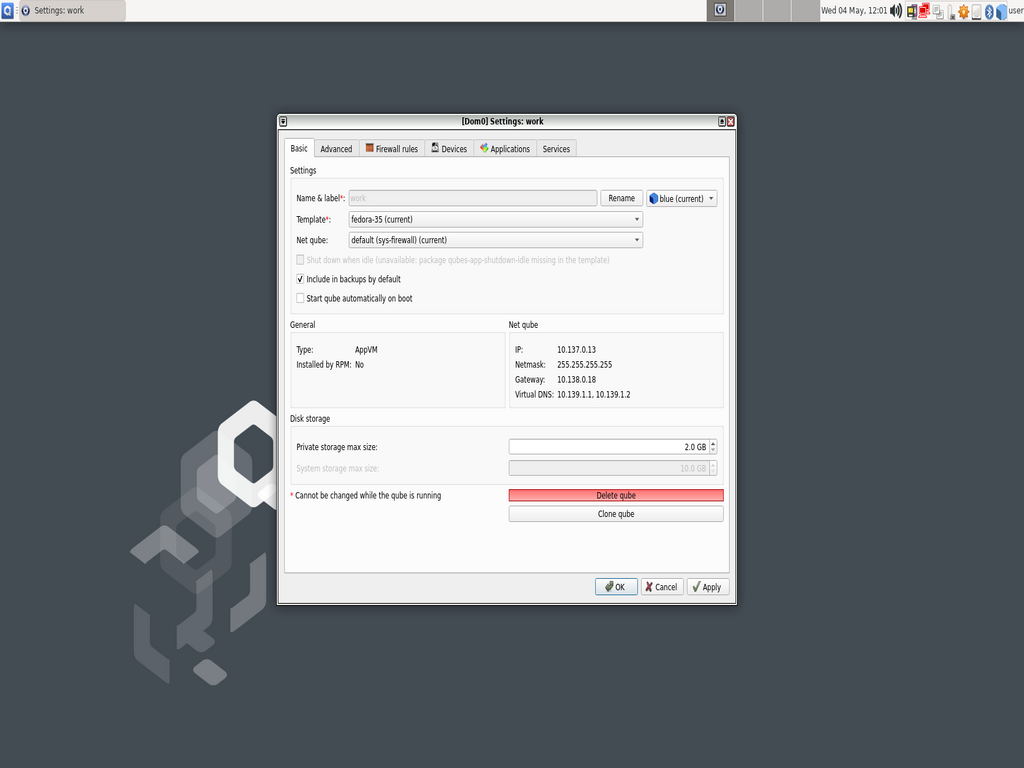This screenshot has height=768, width=1024.
Task: Open the blue Qubes domains cube icon
Action: click(x=1001, y=11)
